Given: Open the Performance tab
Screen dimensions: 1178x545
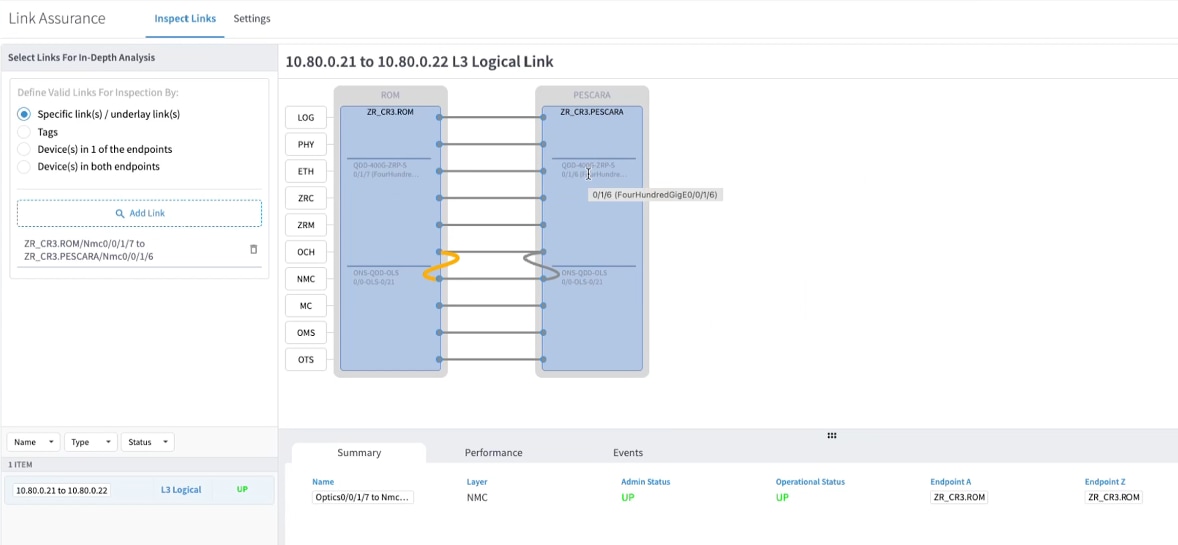Looking at the screenshot, I should point(494,453).
